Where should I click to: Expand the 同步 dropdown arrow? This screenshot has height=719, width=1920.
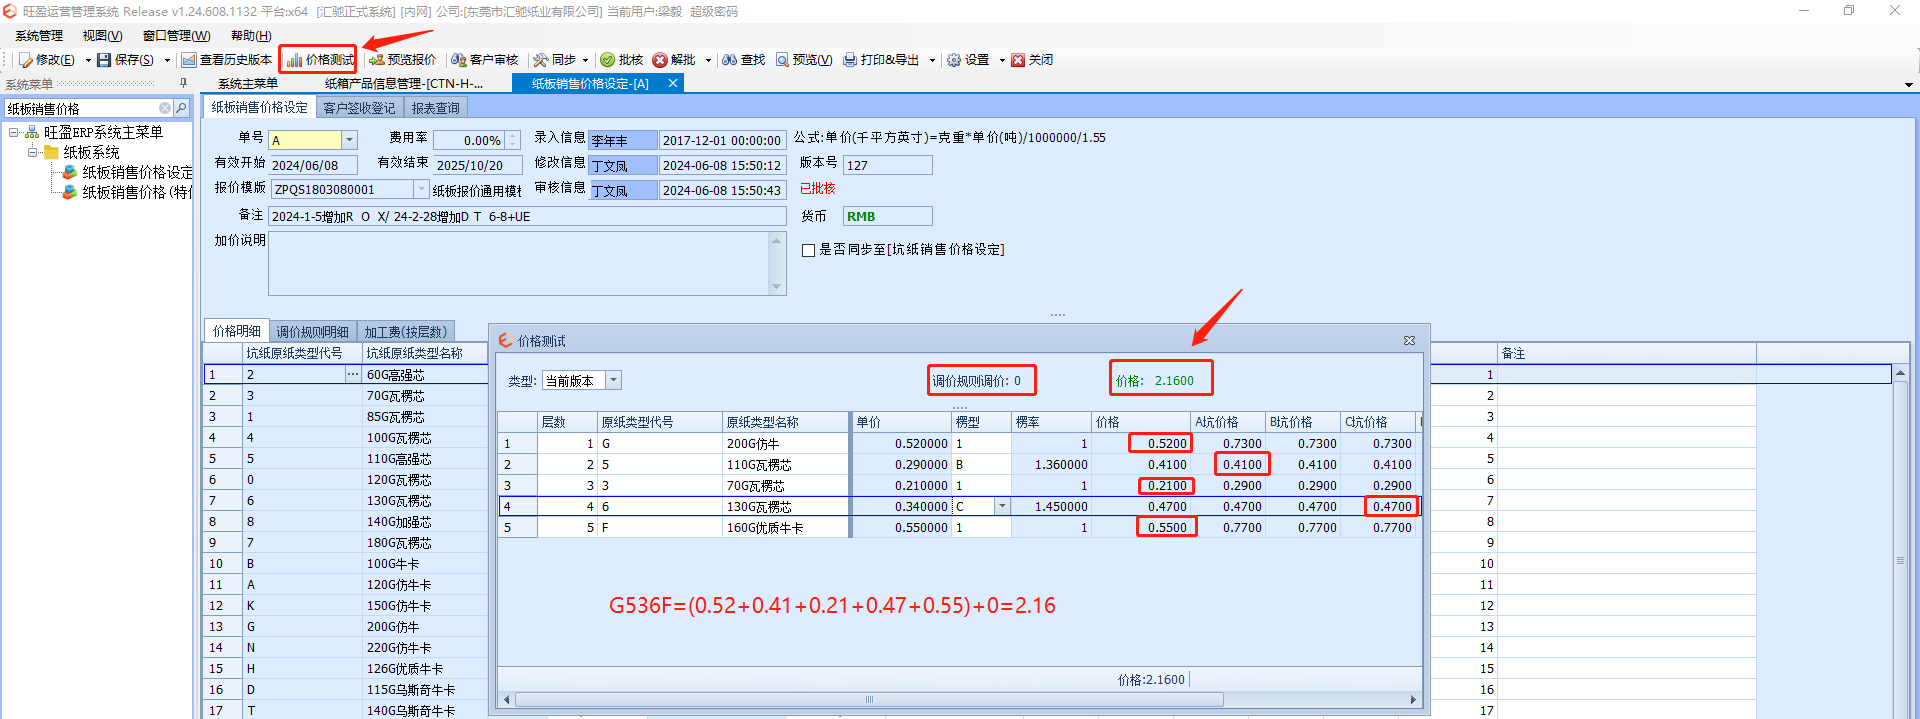[x=585, y=60]
